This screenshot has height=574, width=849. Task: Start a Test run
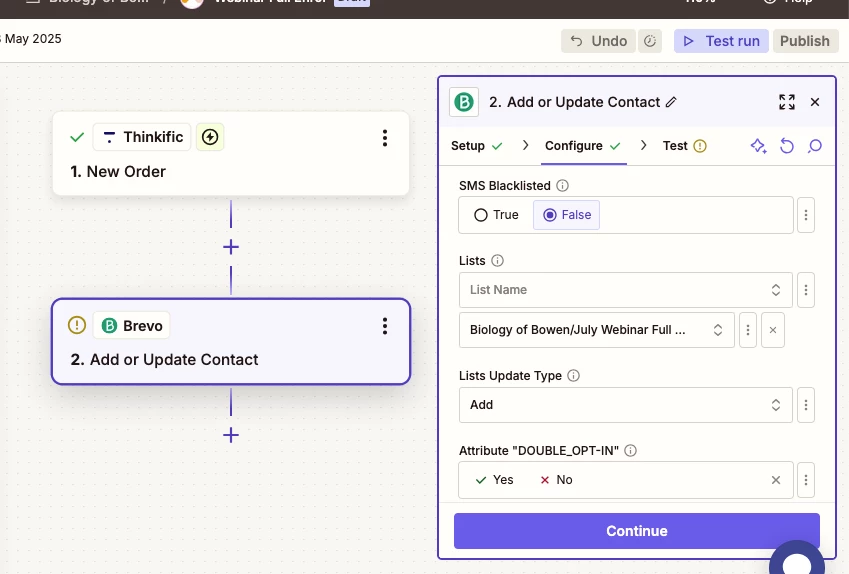(721, 41)
